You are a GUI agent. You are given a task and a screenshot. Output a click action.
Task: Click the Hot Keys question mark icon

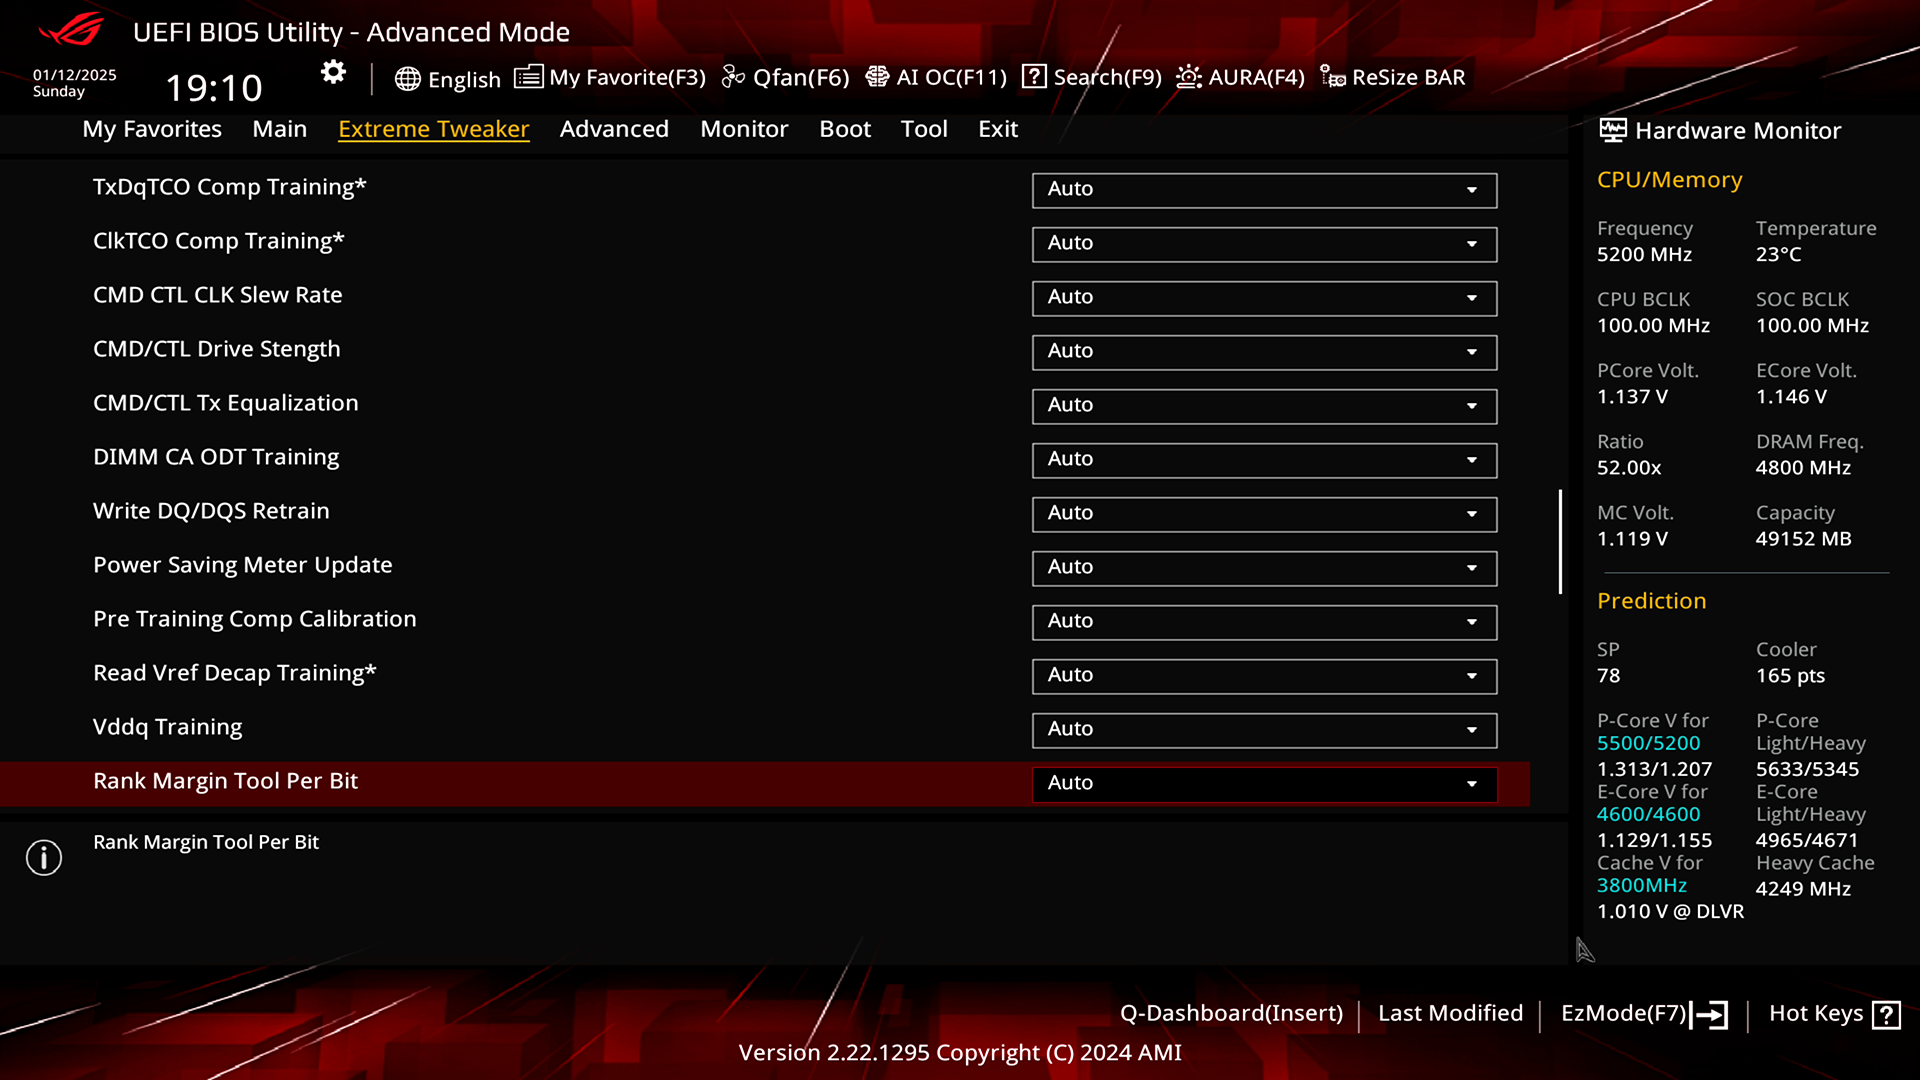click(x=1886, y=1015)
